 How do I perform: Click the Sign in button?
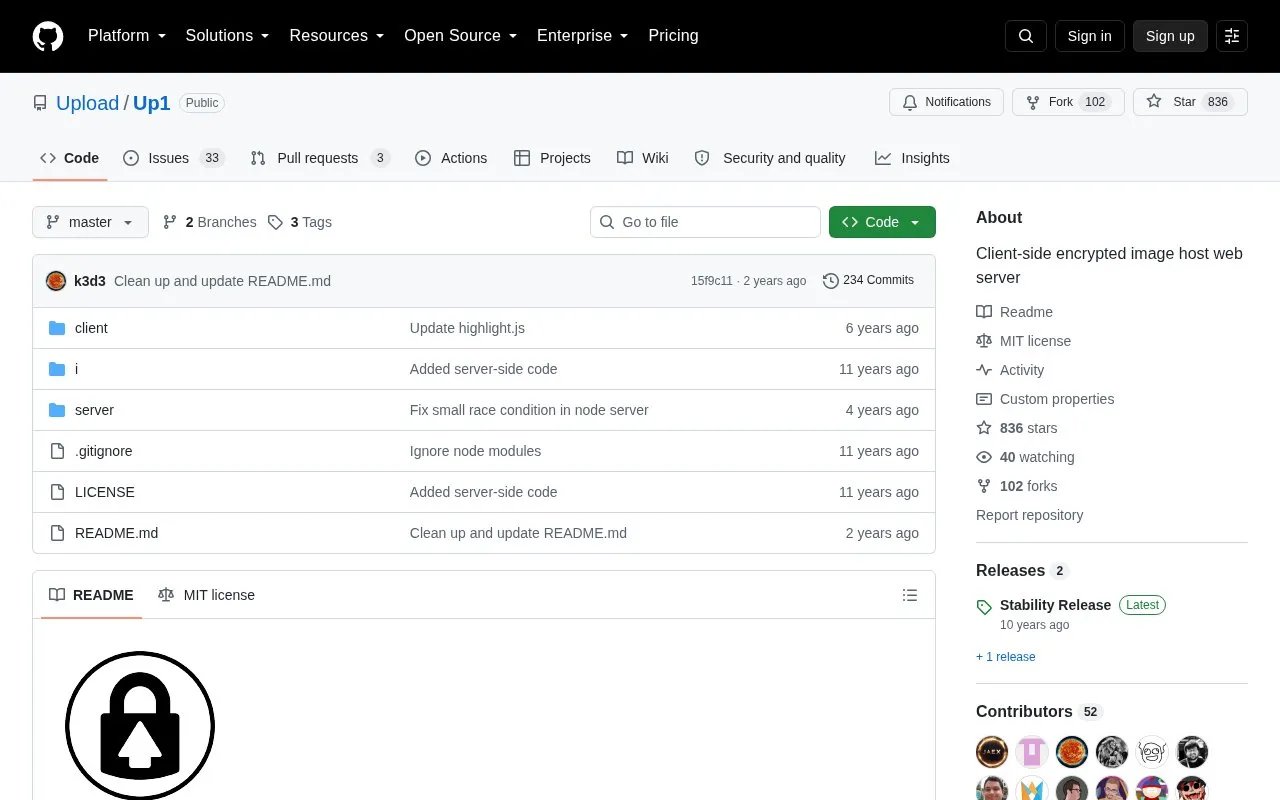pyautogui.click(x=1089, y=36)
